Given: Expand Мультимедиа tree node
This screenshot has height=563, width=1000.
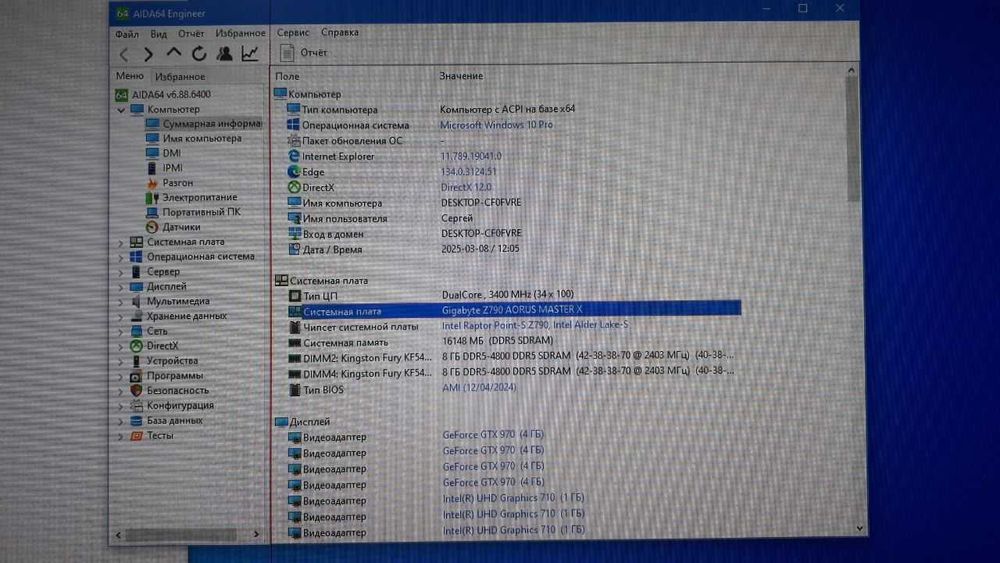Looking at the screenshot, I should click(x=121, y=302).
